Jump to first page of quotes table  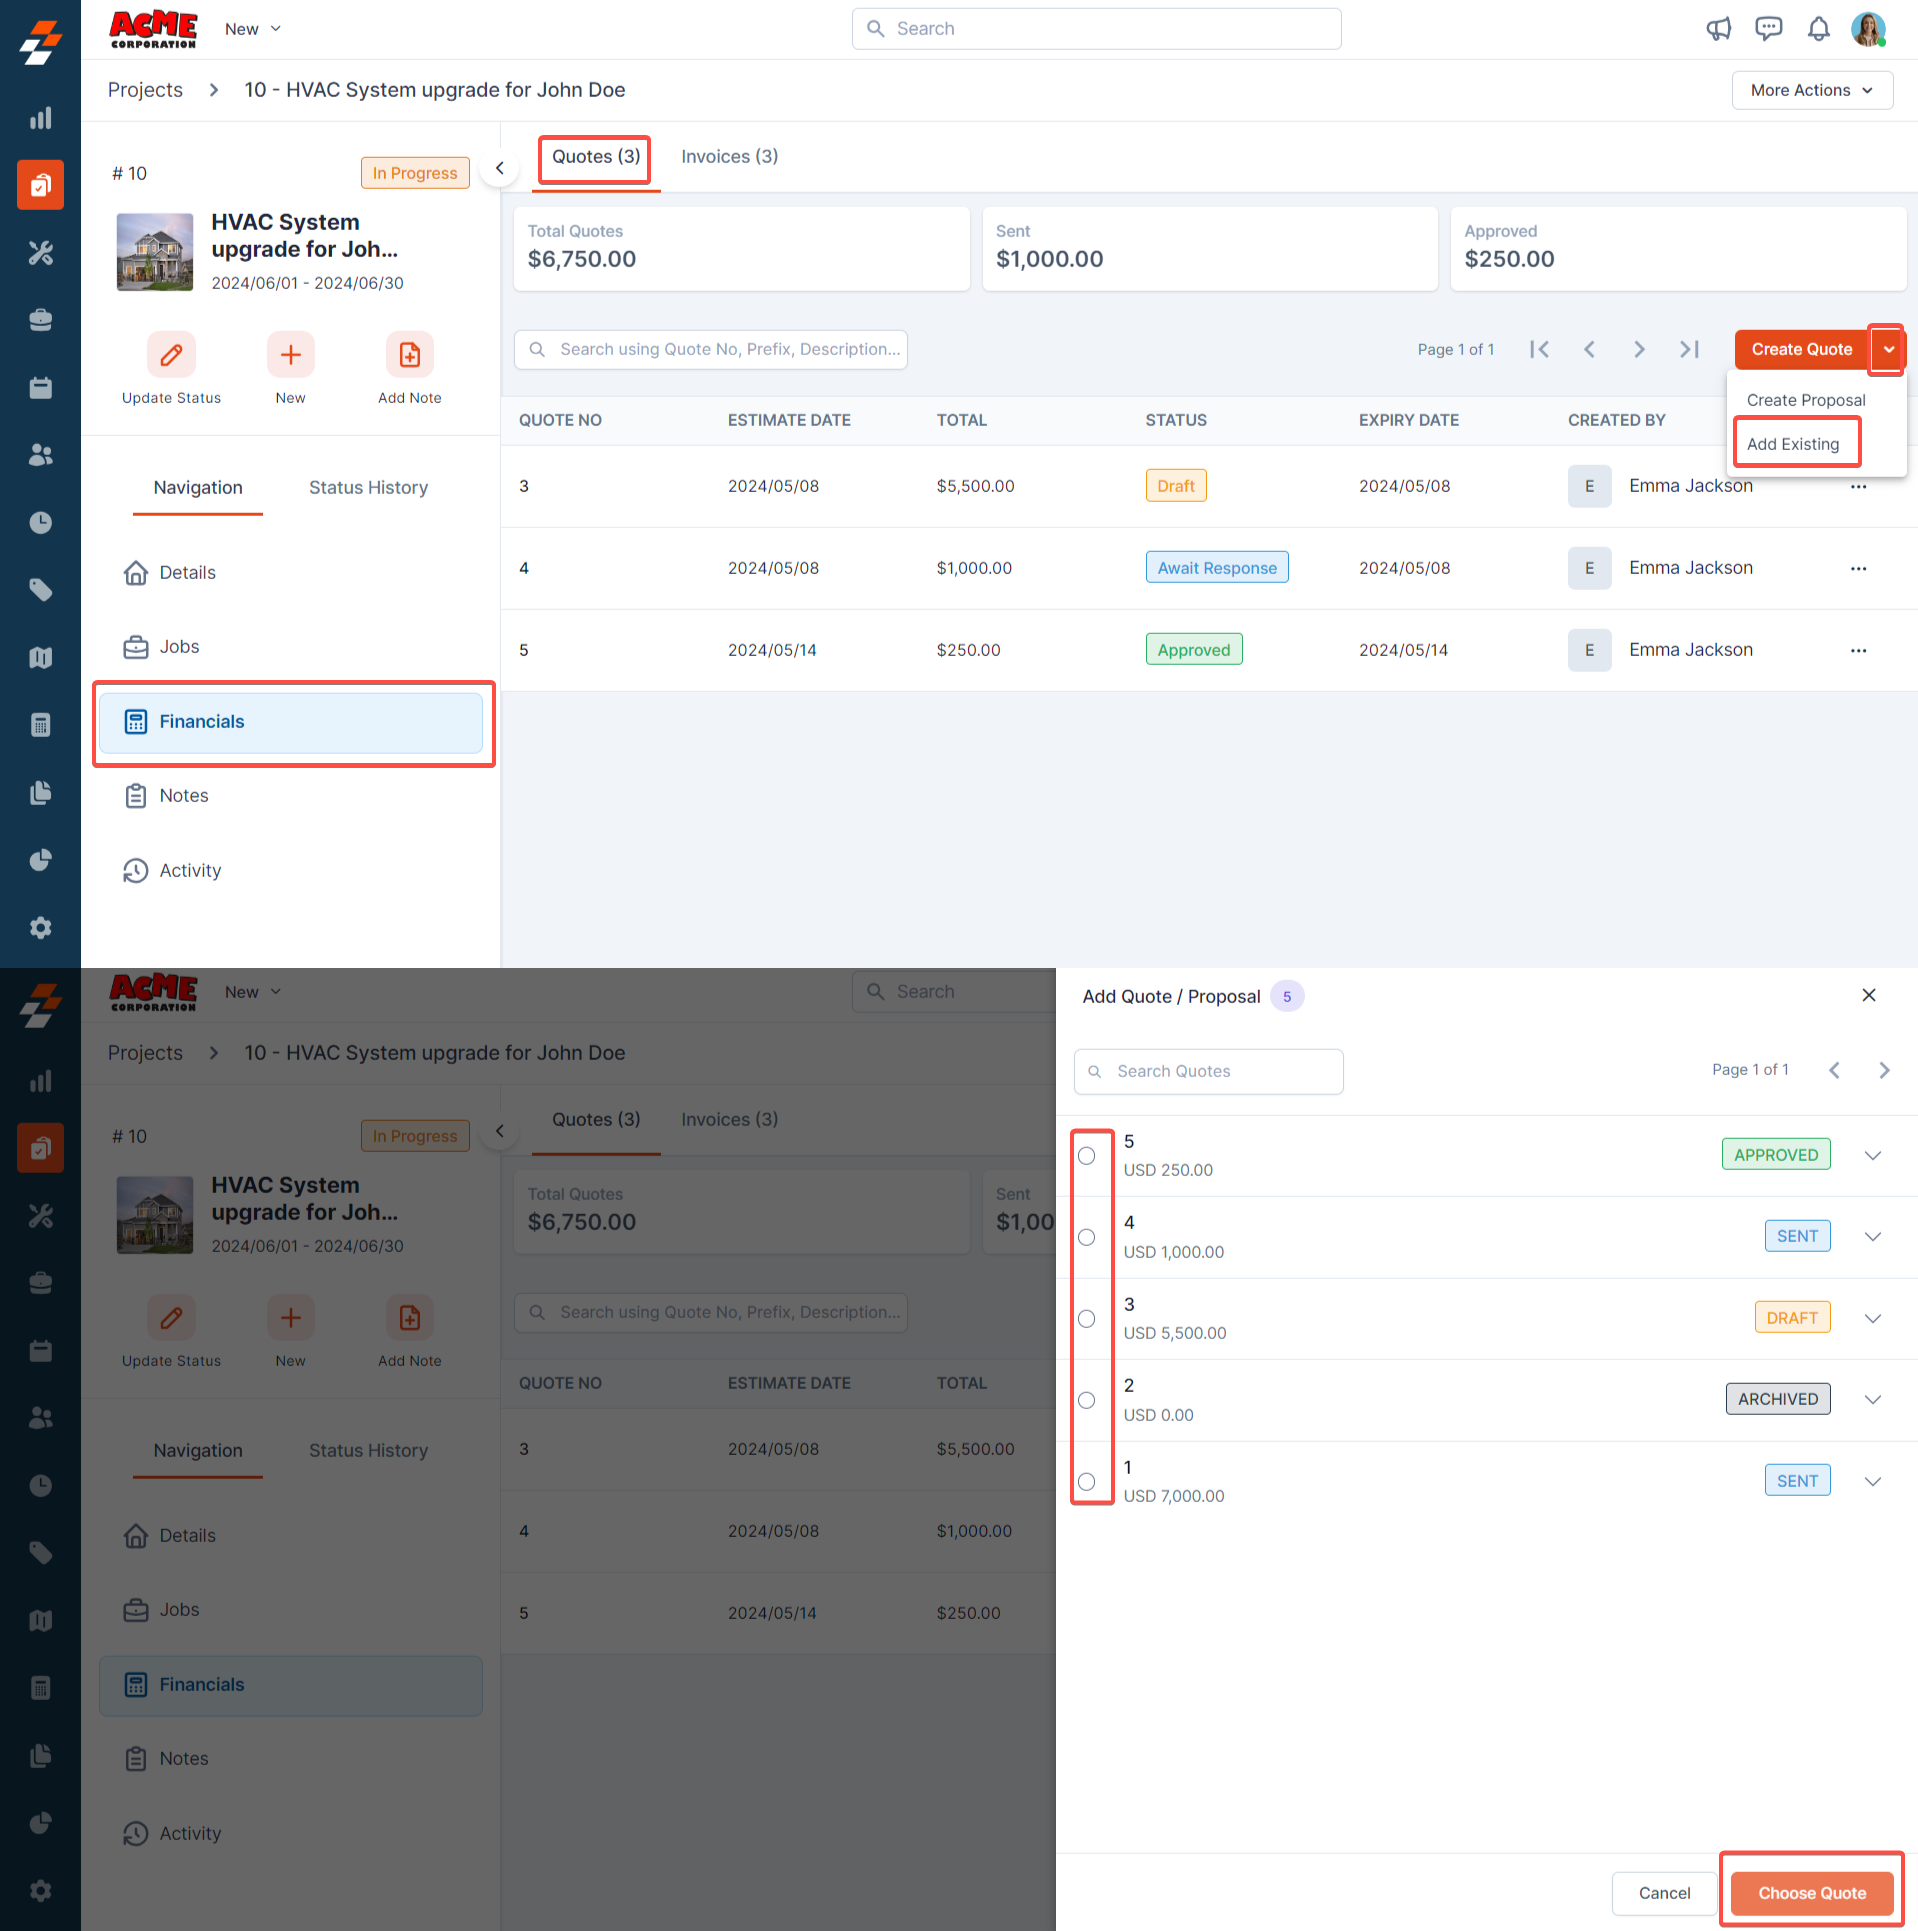pos(1539,349)
